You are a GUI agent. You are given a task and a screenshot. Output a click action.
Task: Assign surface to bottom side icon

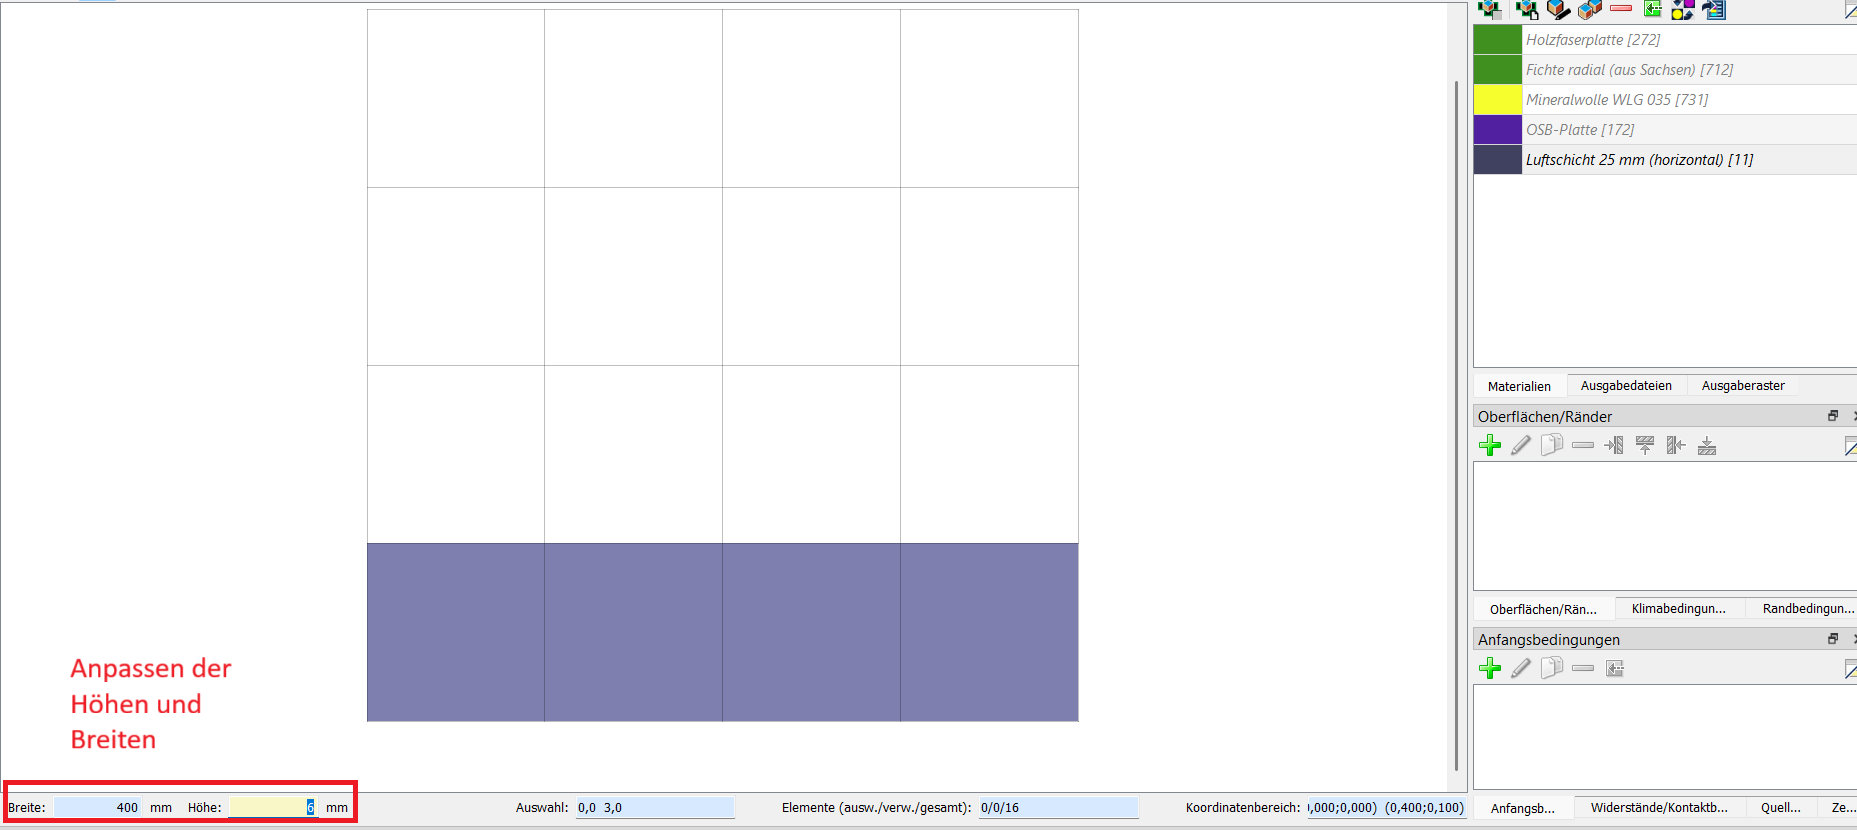[x=1707, y=445]
